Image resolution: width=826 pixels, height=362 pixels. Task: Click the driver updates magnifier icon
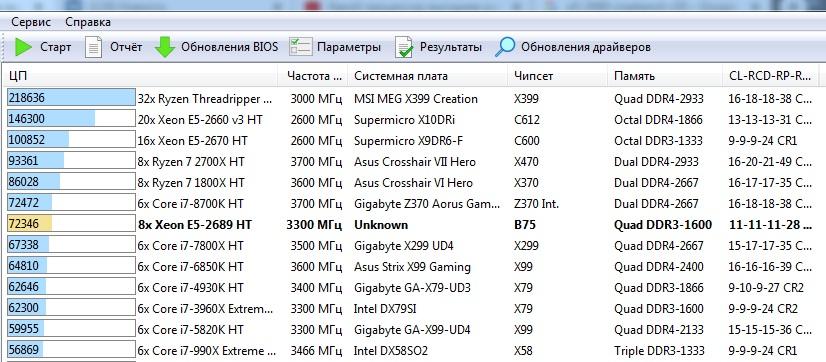coord(505,47)
